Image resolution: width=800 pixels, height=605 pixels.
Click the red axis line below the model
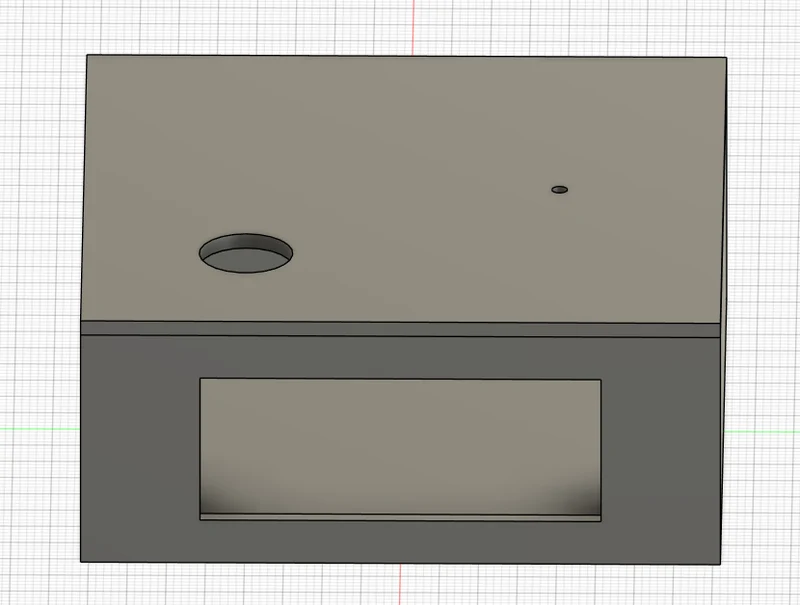(401, 584)
